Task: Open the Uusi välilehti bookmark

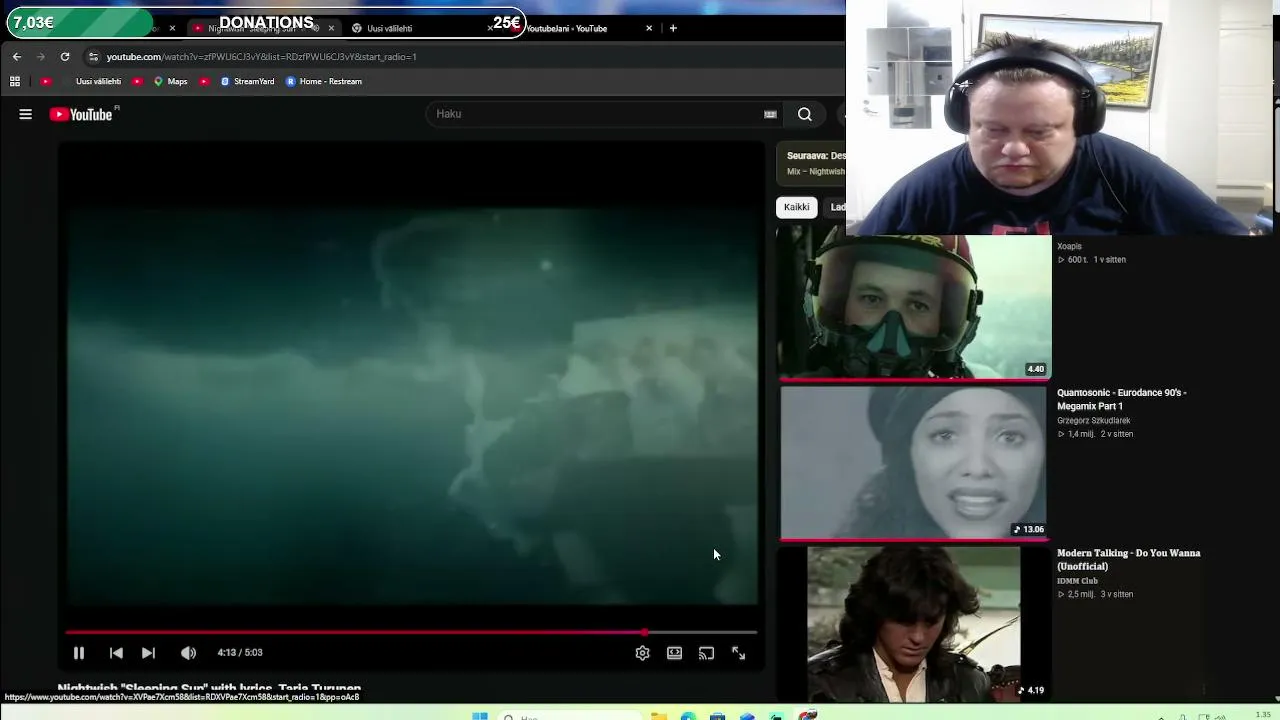Action: [98, 81]
